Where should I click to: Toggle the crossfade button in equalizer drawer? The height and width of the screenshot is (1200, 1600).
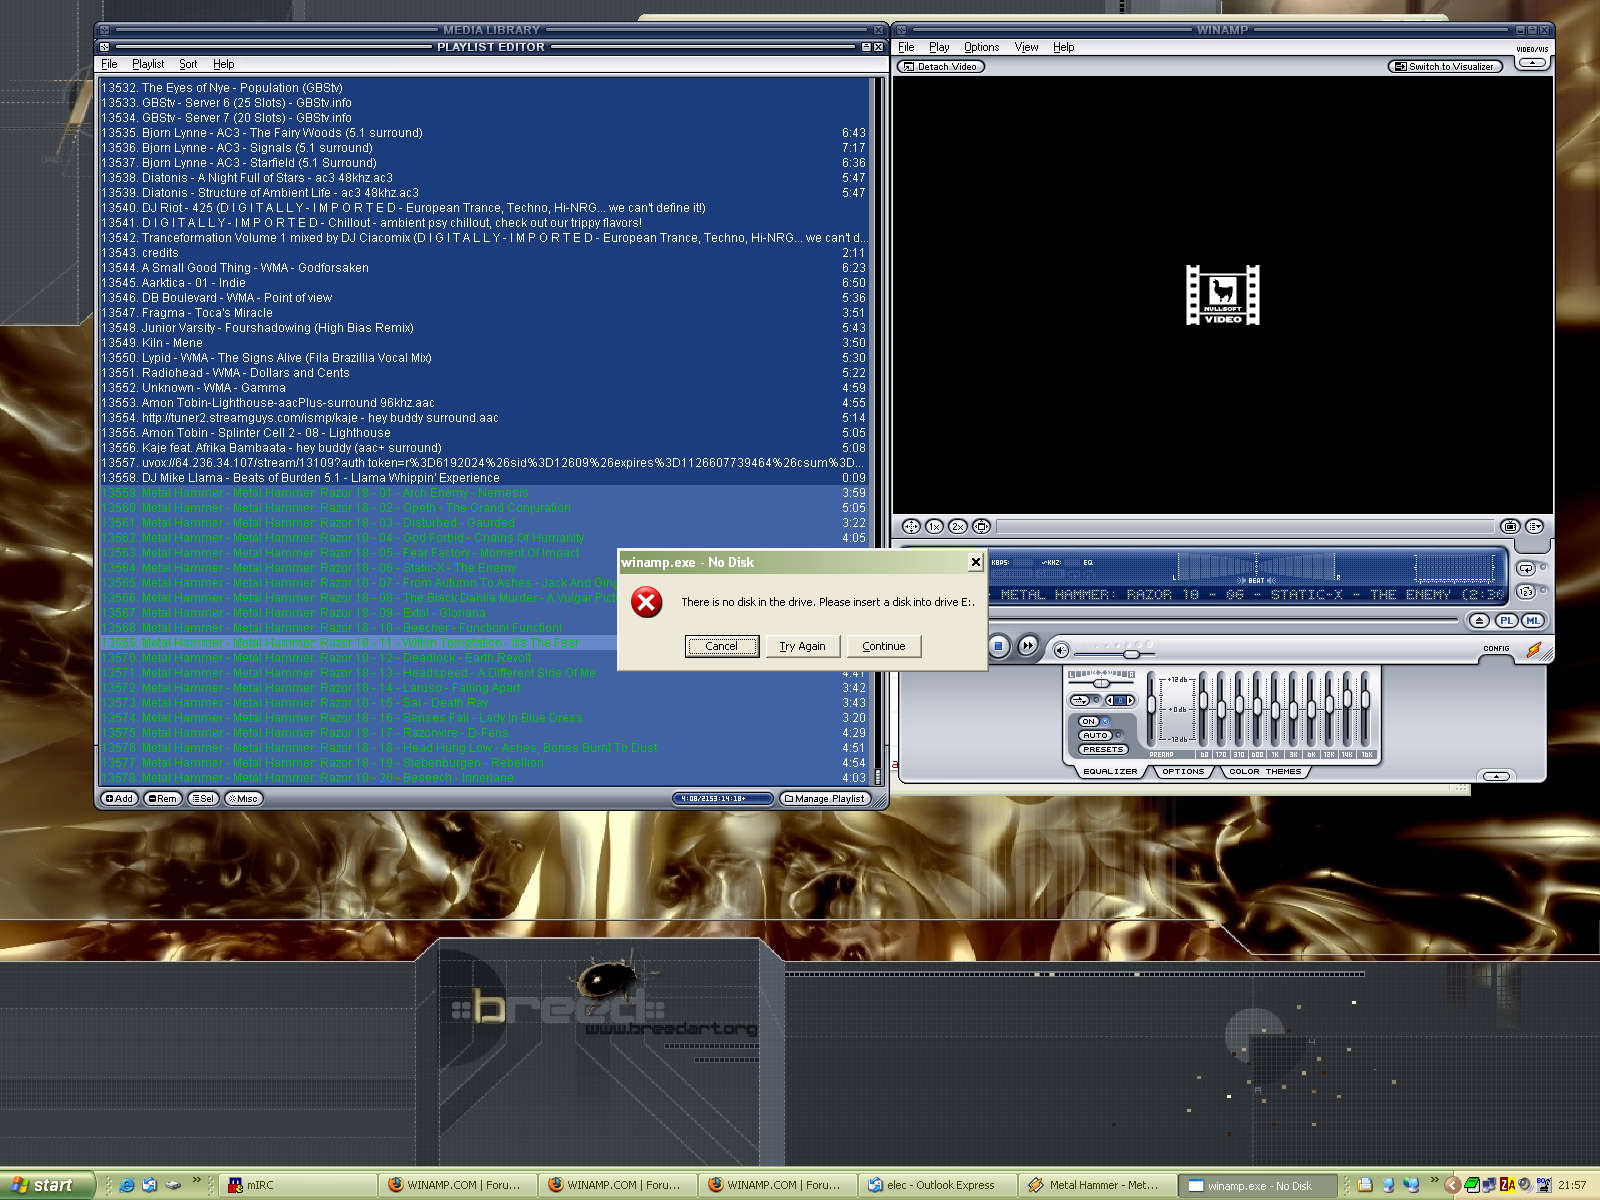point(1079,700)
